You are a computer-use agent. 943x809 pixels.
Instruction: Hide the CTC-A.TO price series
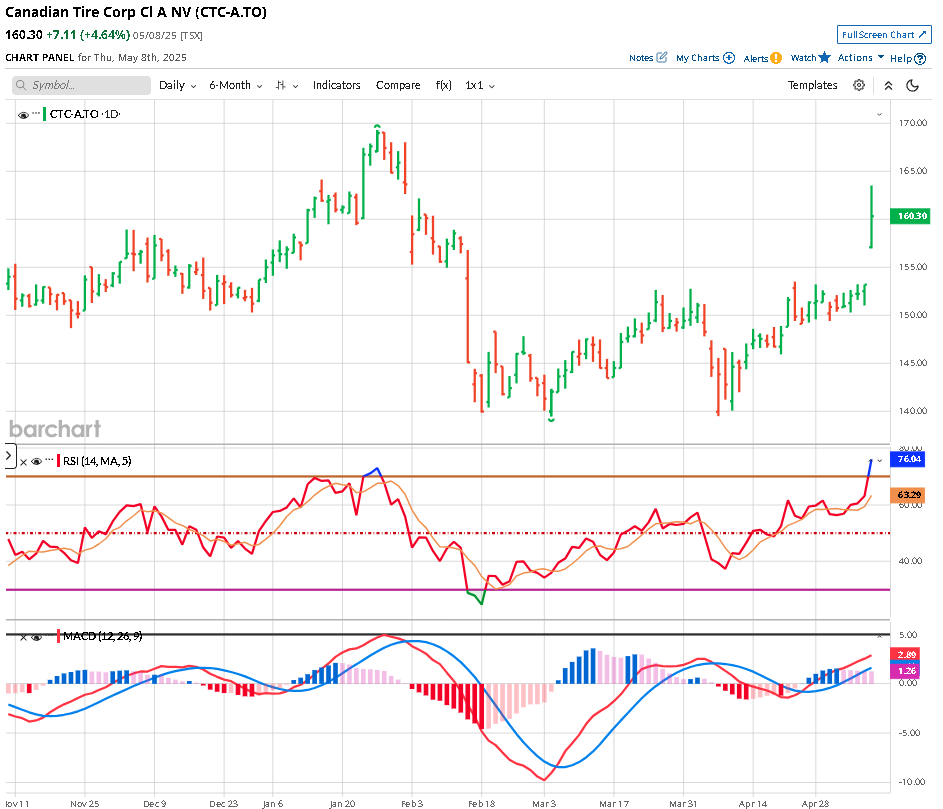pos(23,115)
